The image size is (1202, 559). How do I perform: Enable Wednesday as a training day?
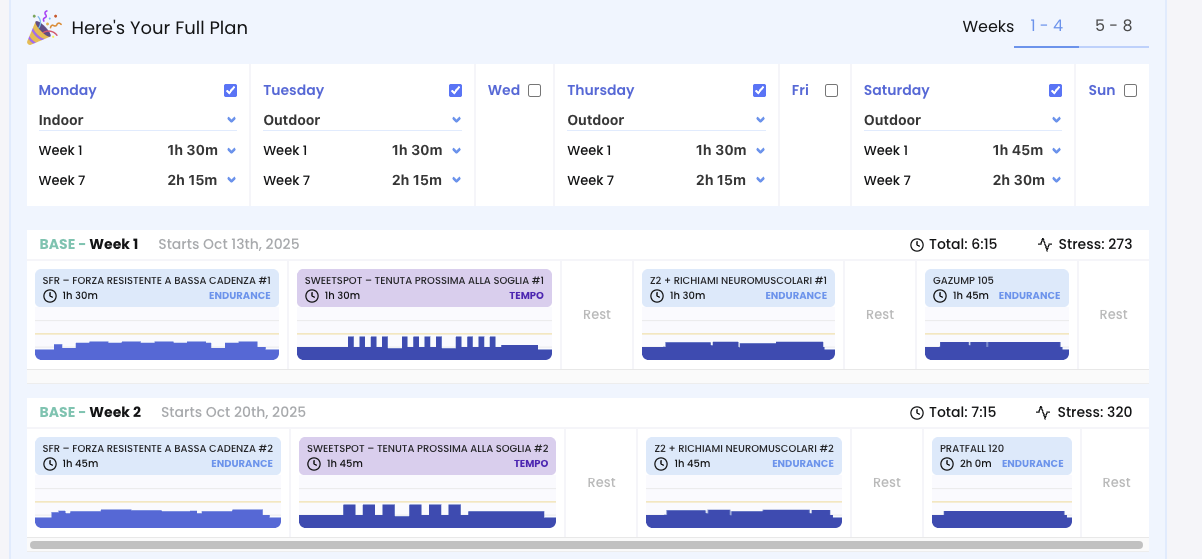[x=534, y=90]
